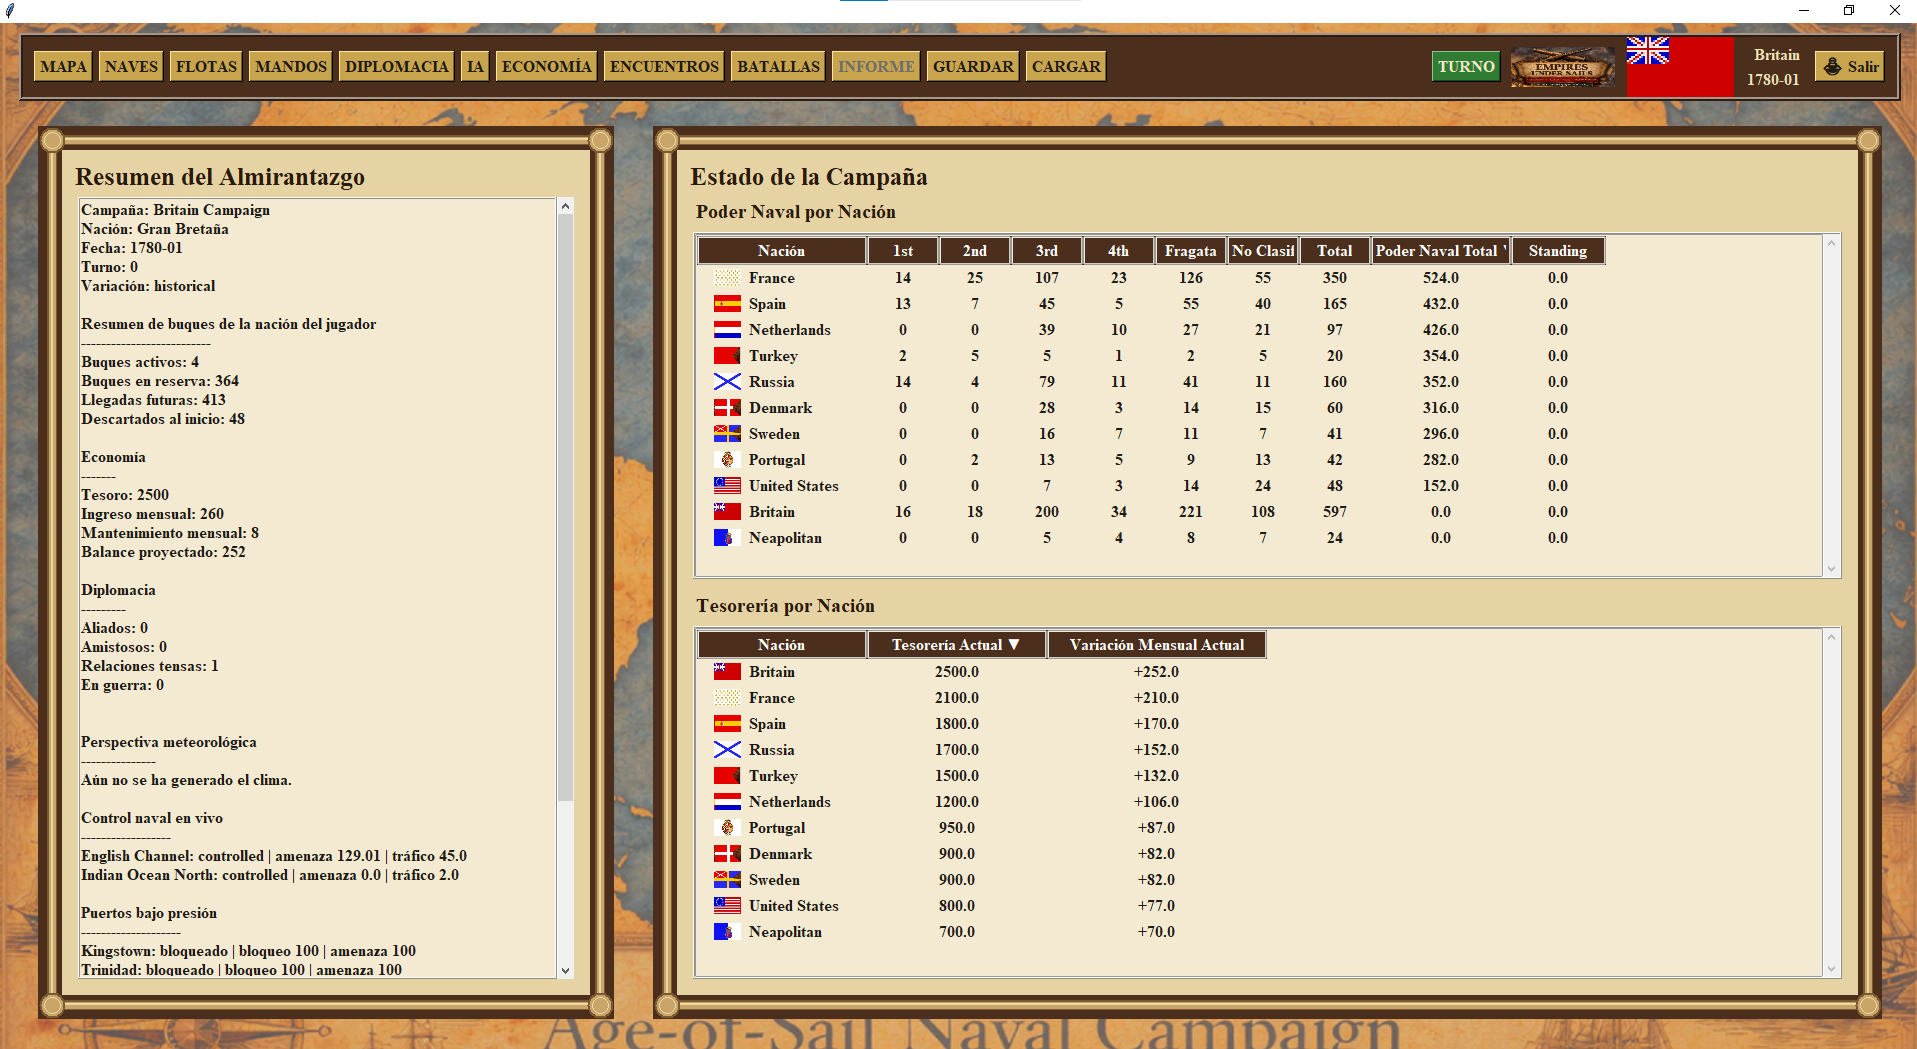This screenshot has height=1049, width=1917.
Task: Click Britain flag in treasury table
Action: [x=727, y=672]
